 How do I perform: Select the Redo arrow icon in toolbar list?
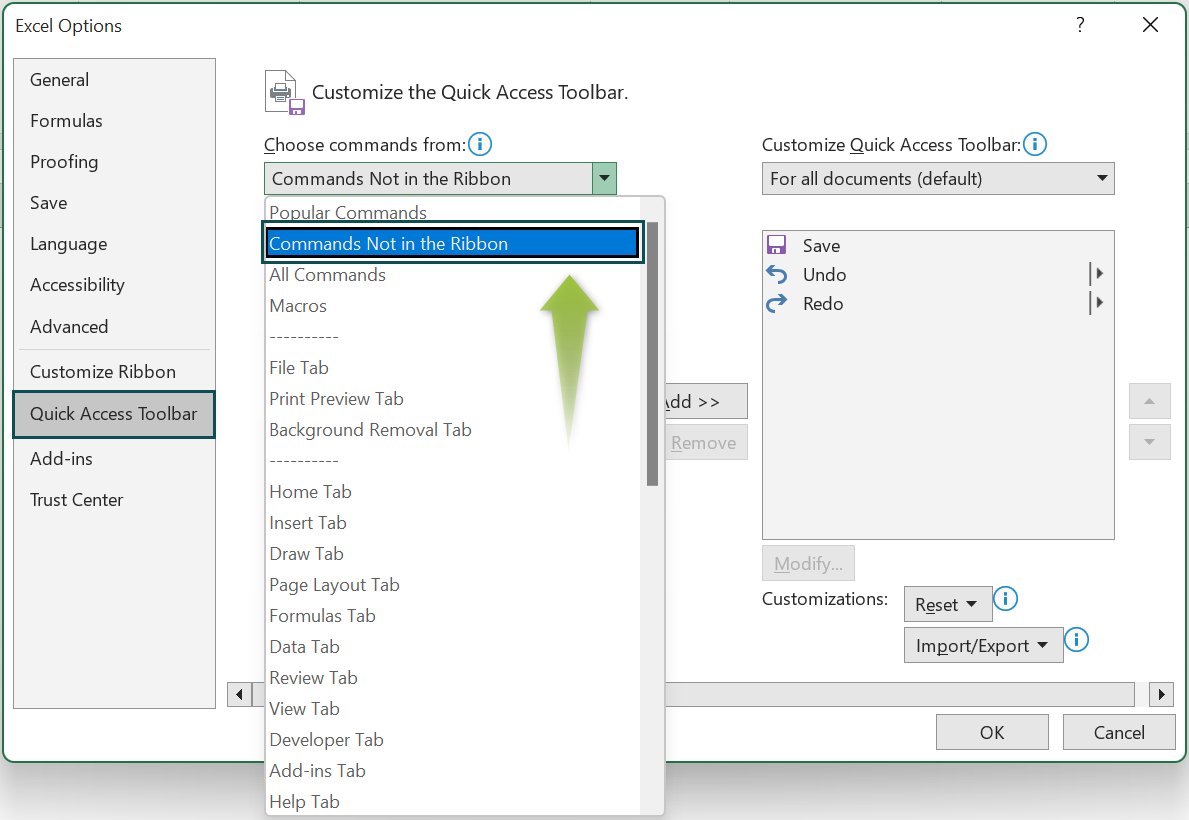pyautogui.click(x=776, y=303)
